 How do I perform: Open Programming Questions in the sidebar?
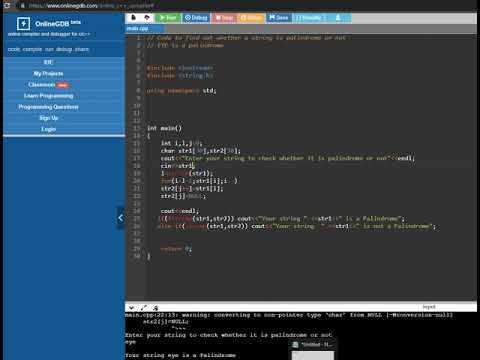(48, 107)
